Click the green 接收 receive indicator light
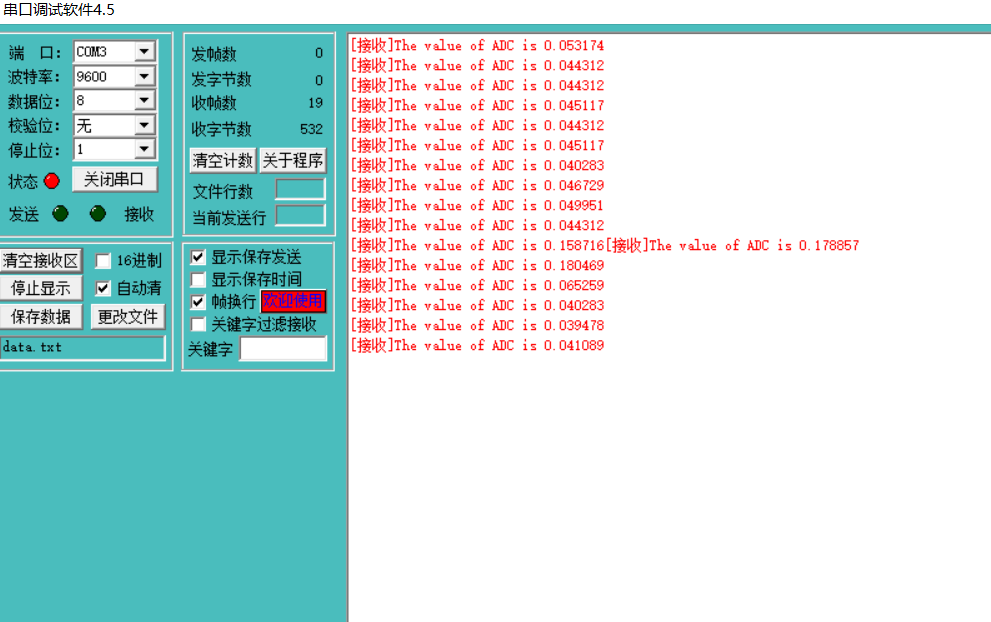This screenshot has height=622, width=991. coord(97,213)
